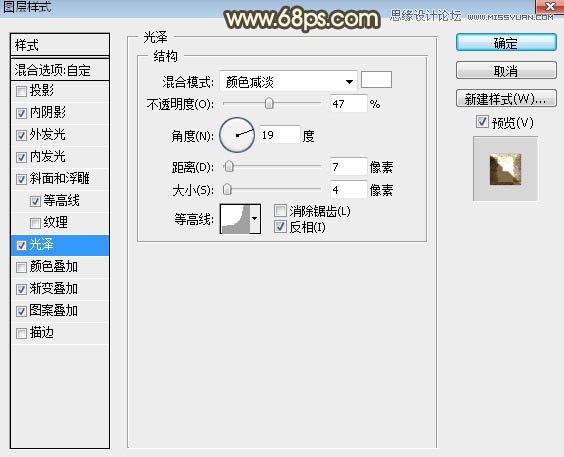Screen dimensions: 564x457
Task: Click the 确定 OK button
Action: tap(506, 43)
